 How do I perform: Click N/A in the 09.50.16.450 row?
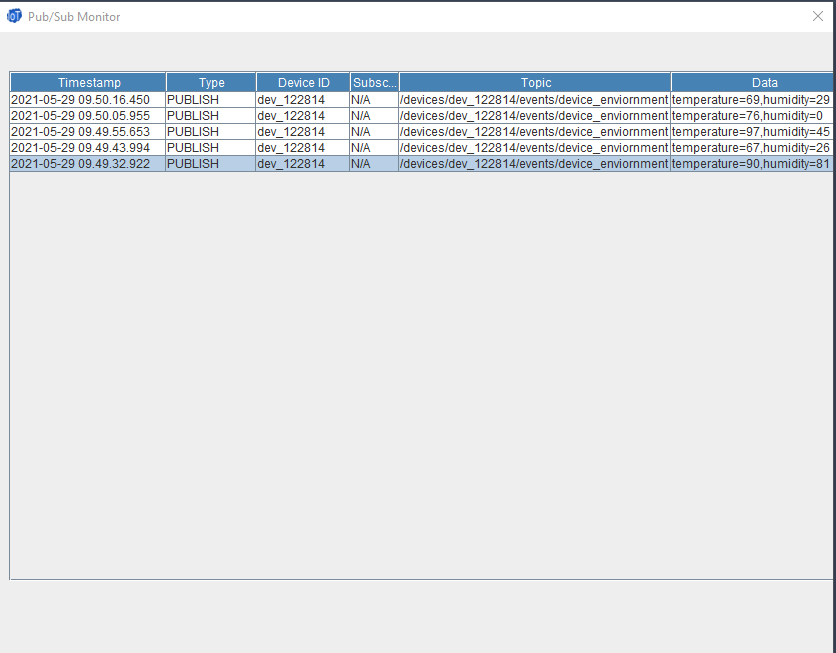click(x=360, y=100)
